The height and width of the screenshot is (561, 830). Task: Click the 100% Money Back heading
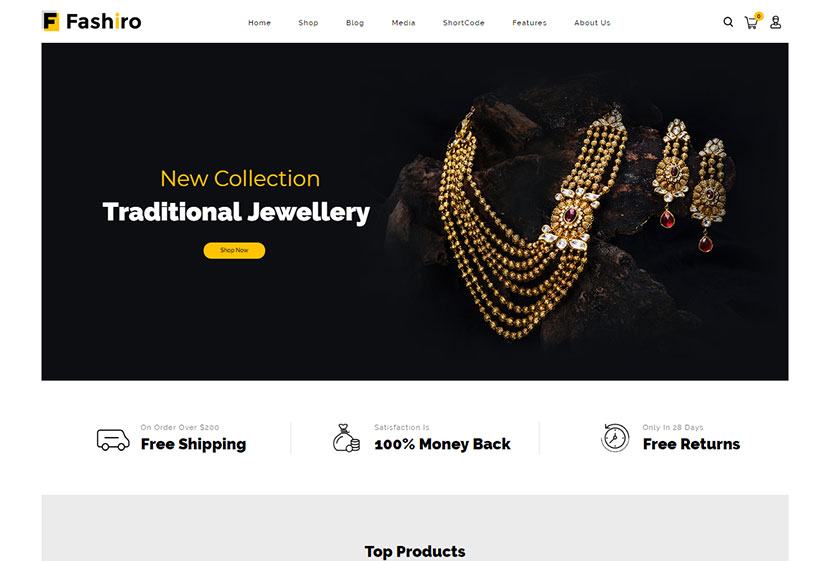pos(442,444)
